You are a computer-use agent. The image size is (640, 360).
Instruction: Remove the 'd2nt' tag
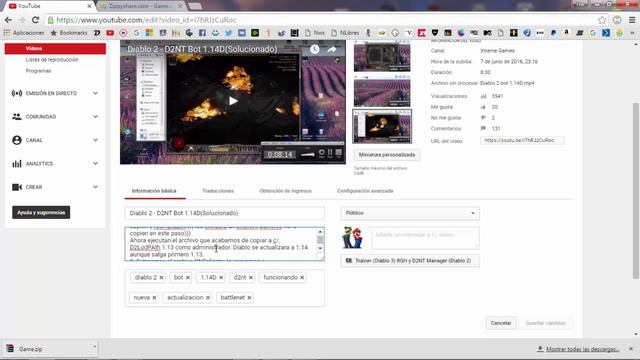(x=251, y=278)
